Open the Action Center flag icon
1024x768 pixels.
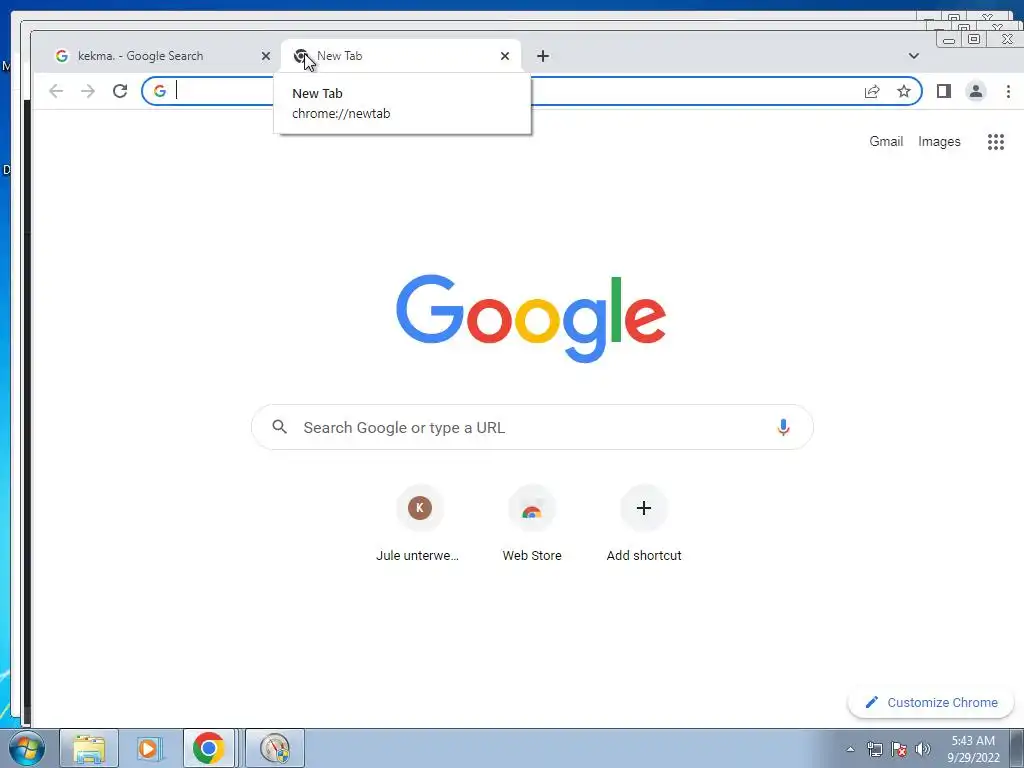[899, 749]
